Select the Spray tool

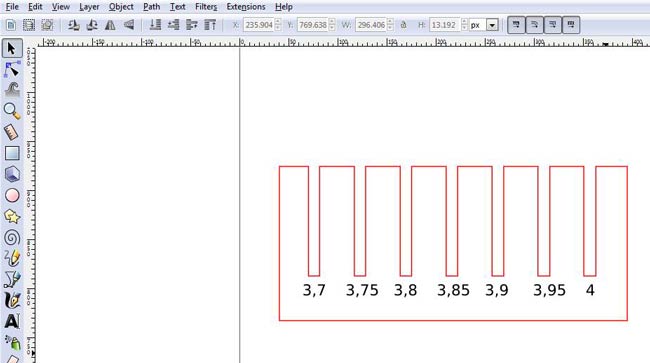[12, 342]
